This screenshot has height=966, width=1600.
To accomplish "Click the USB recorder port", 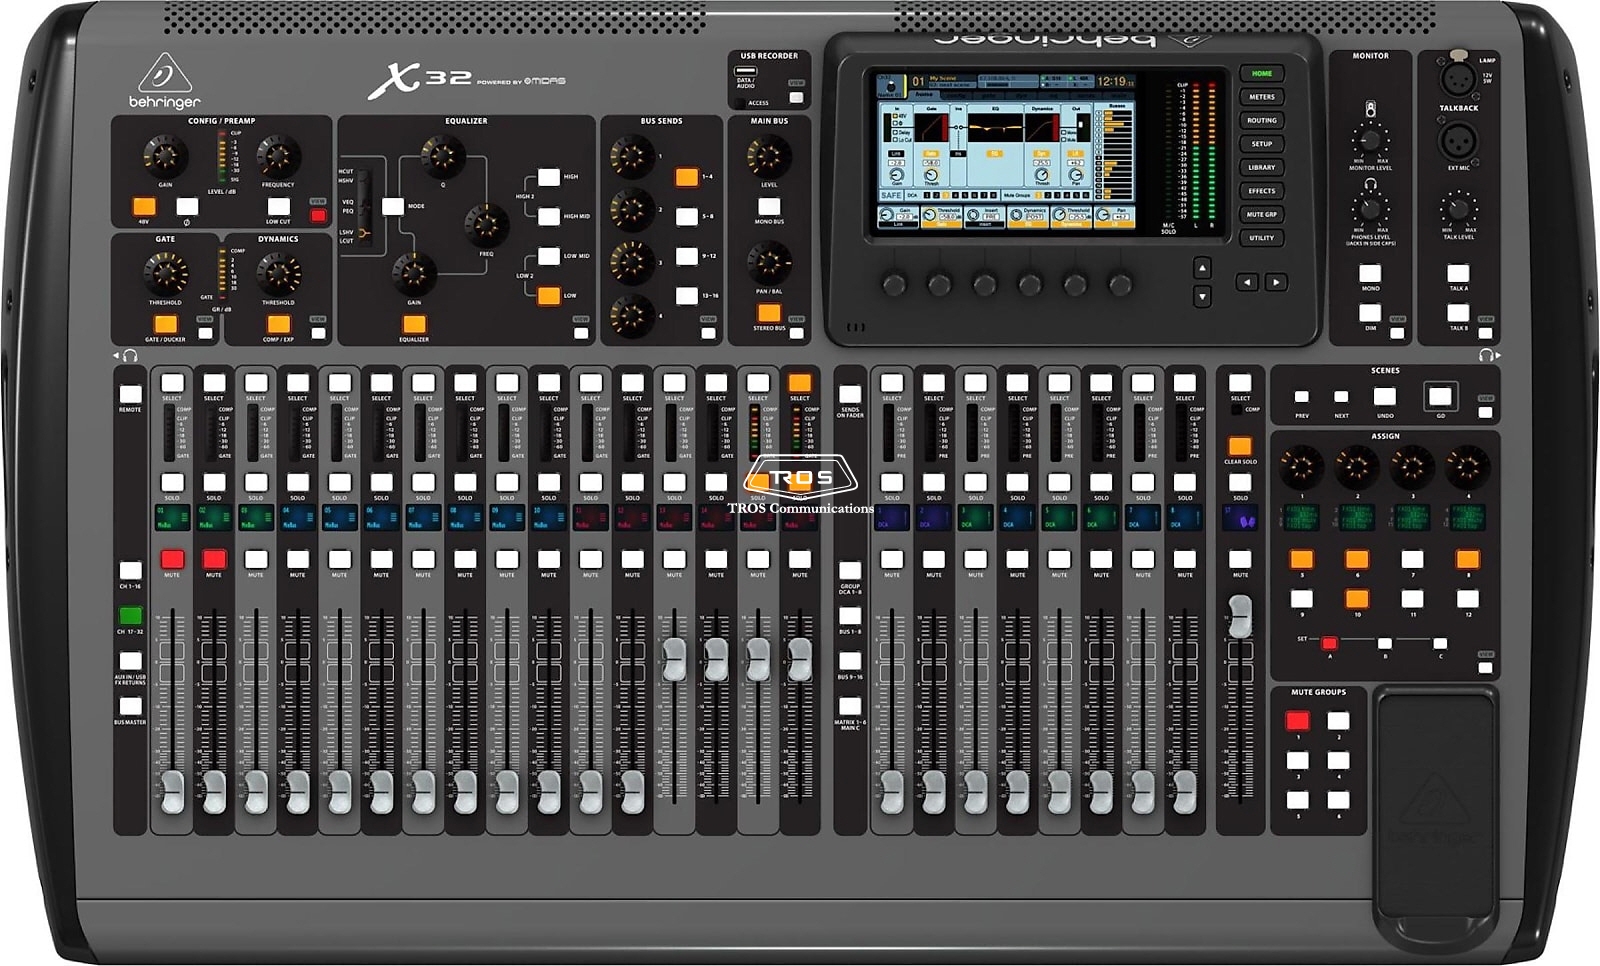I will pyautogui.click(x=746, y=72).
